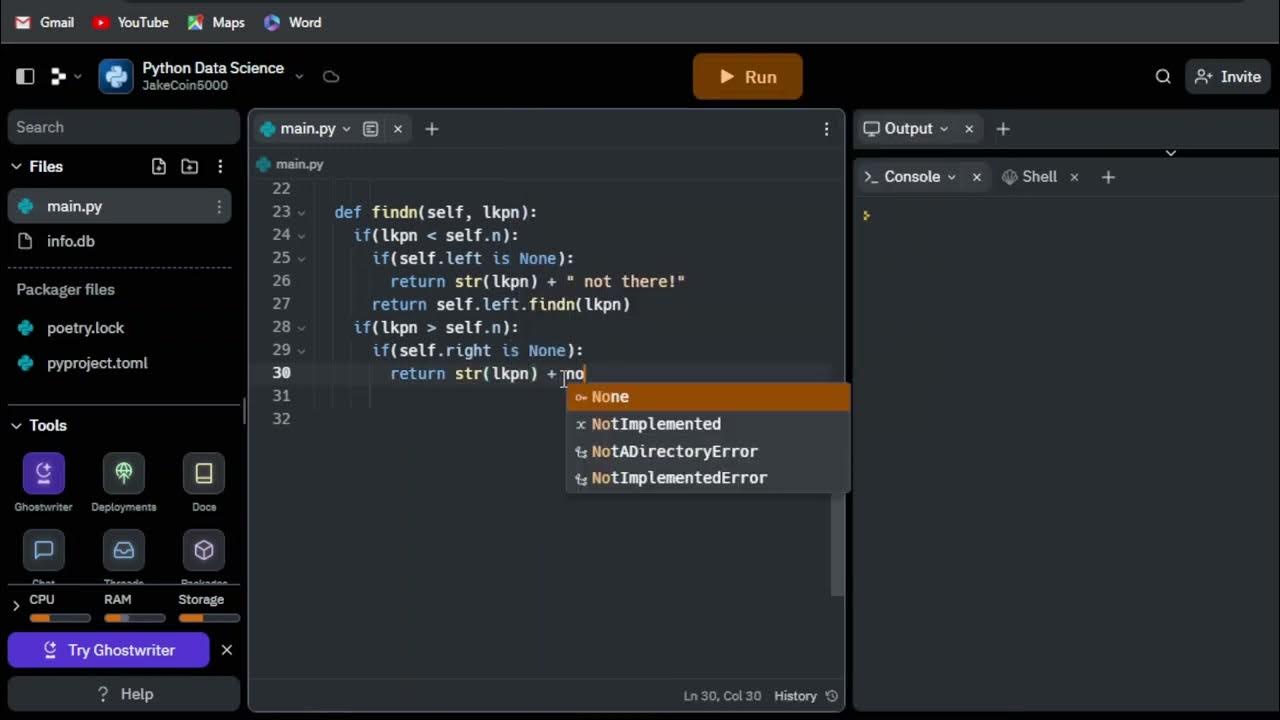Run the program with Run button
Image resolution: width=1280 pixels, height=720 pixels.
pos(748,77)
